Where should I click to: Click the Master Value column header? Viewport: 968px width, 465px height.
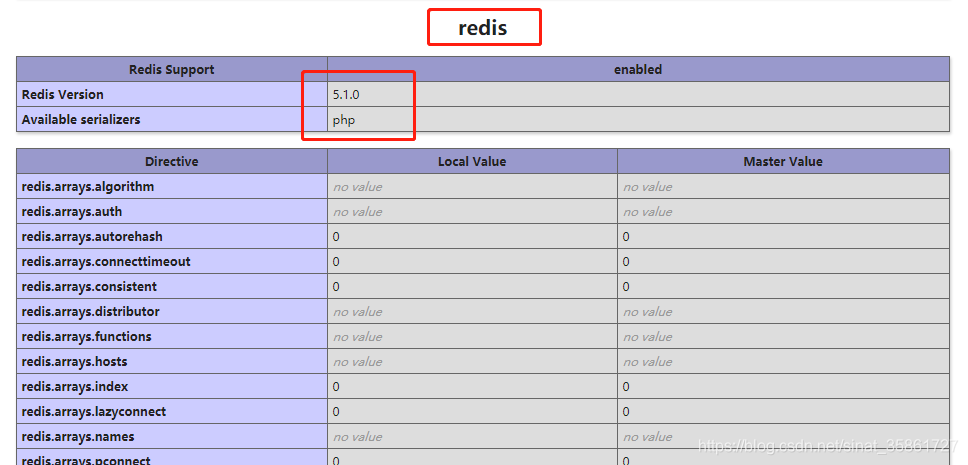click(x=783, y=161)
